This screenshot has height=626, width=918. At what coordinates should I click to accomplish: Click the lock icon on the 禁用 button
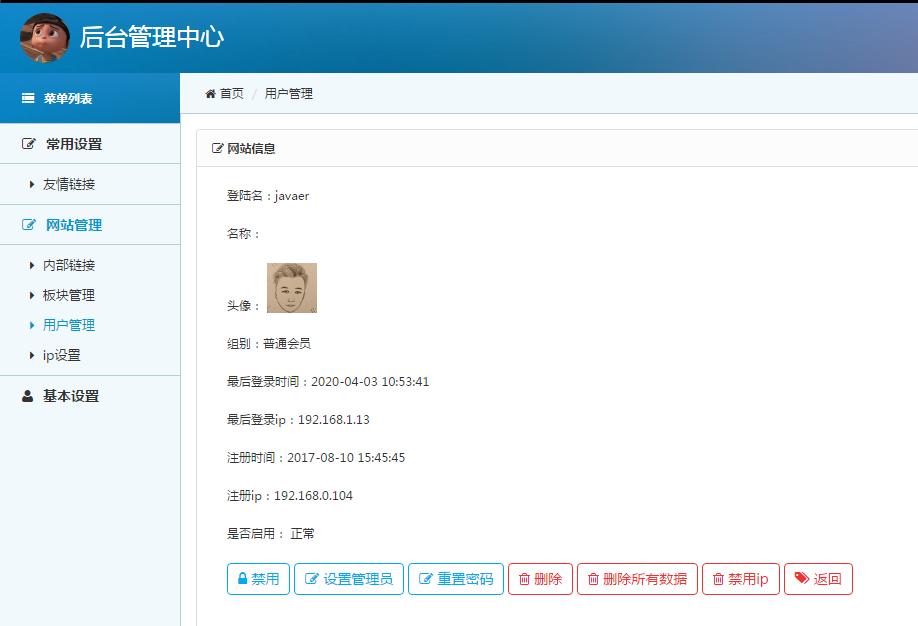tap(243, 578)
